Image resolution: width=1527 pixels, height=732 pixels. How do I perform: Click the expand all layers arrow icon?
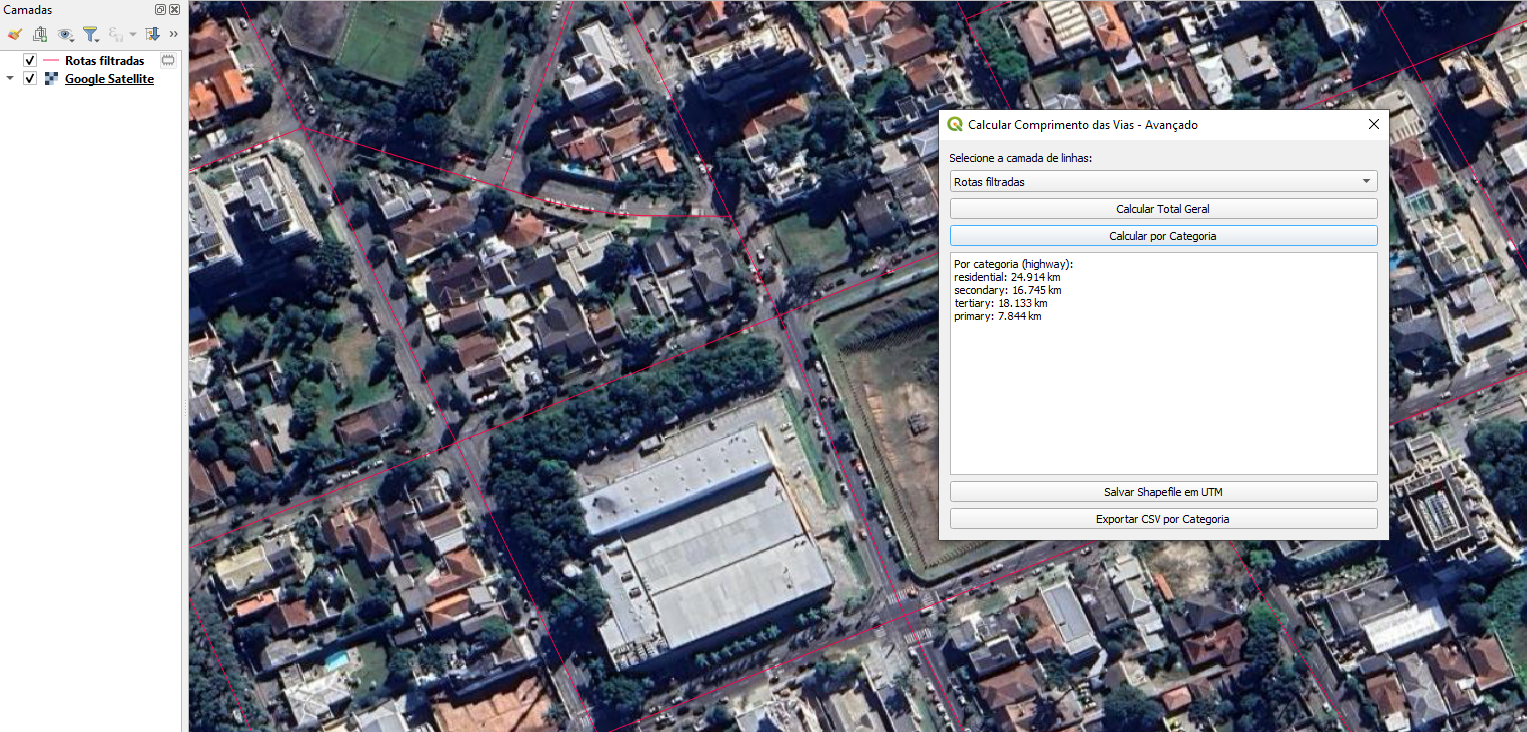coord(152,34)
